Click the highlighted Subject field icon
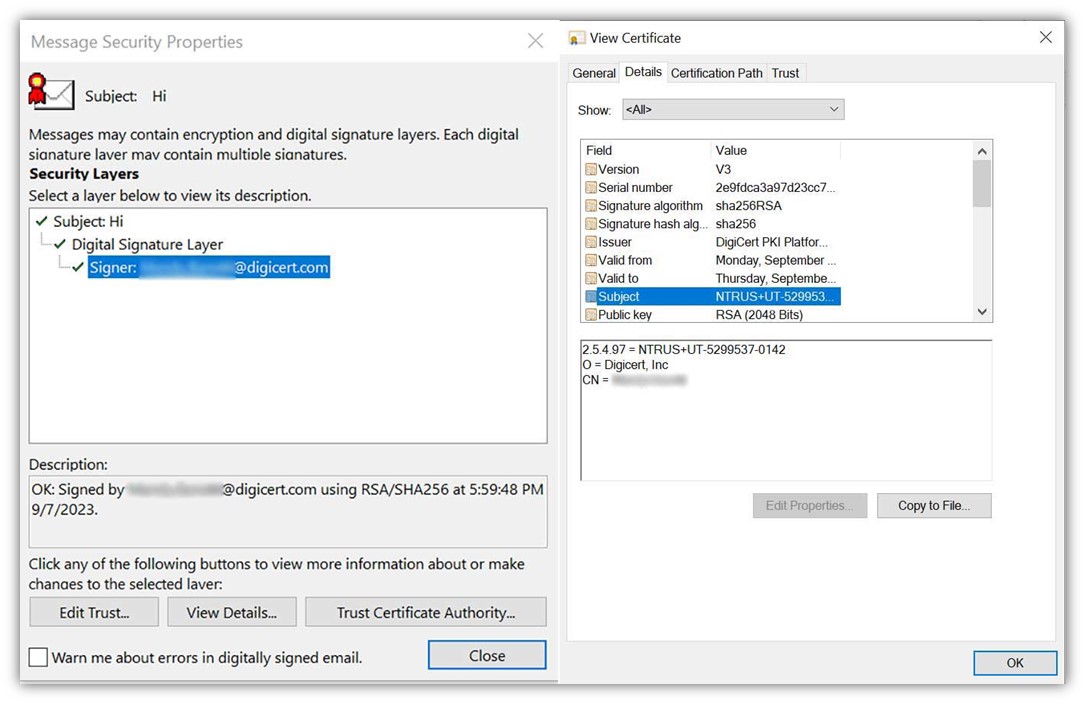Viewport: 1086px width, 704px height. pos(593,296)
